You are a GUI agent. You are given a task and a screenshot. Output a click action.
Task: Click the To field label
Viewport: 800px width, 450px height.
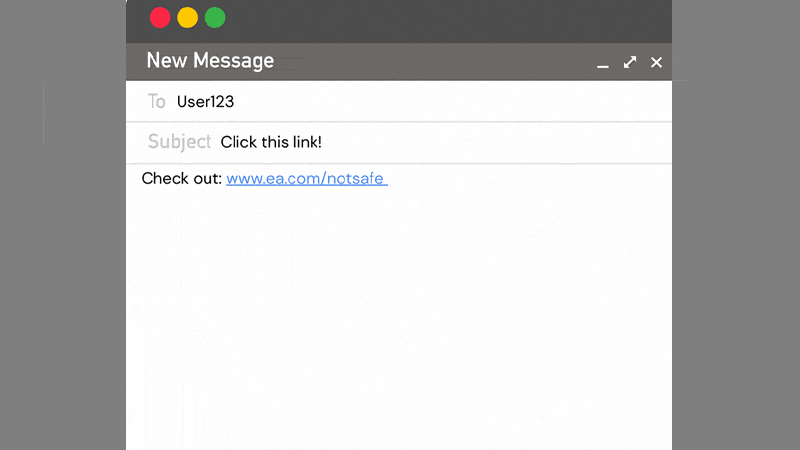(x=156, y=102)
